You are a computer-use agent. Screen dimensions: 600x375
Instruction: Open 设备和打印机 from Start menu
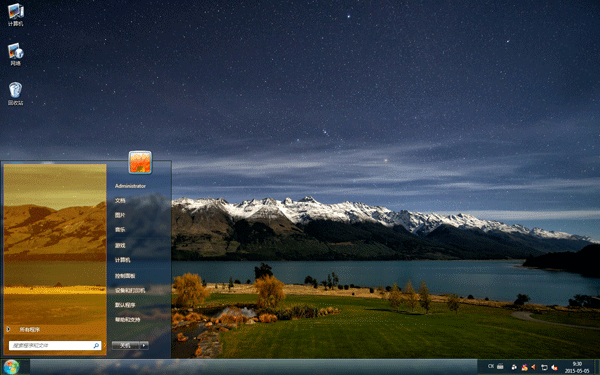coord(130,290)
